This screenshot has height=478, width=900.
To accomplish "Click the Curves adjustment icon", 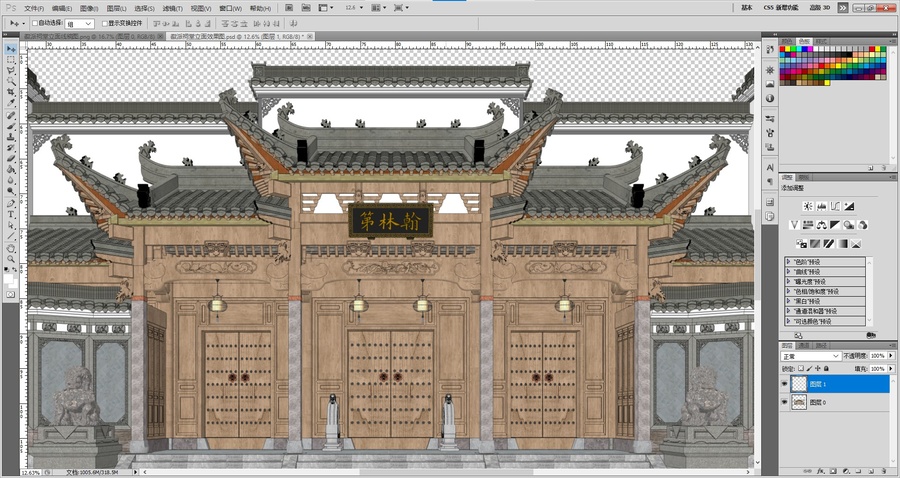I will point(835,206).
